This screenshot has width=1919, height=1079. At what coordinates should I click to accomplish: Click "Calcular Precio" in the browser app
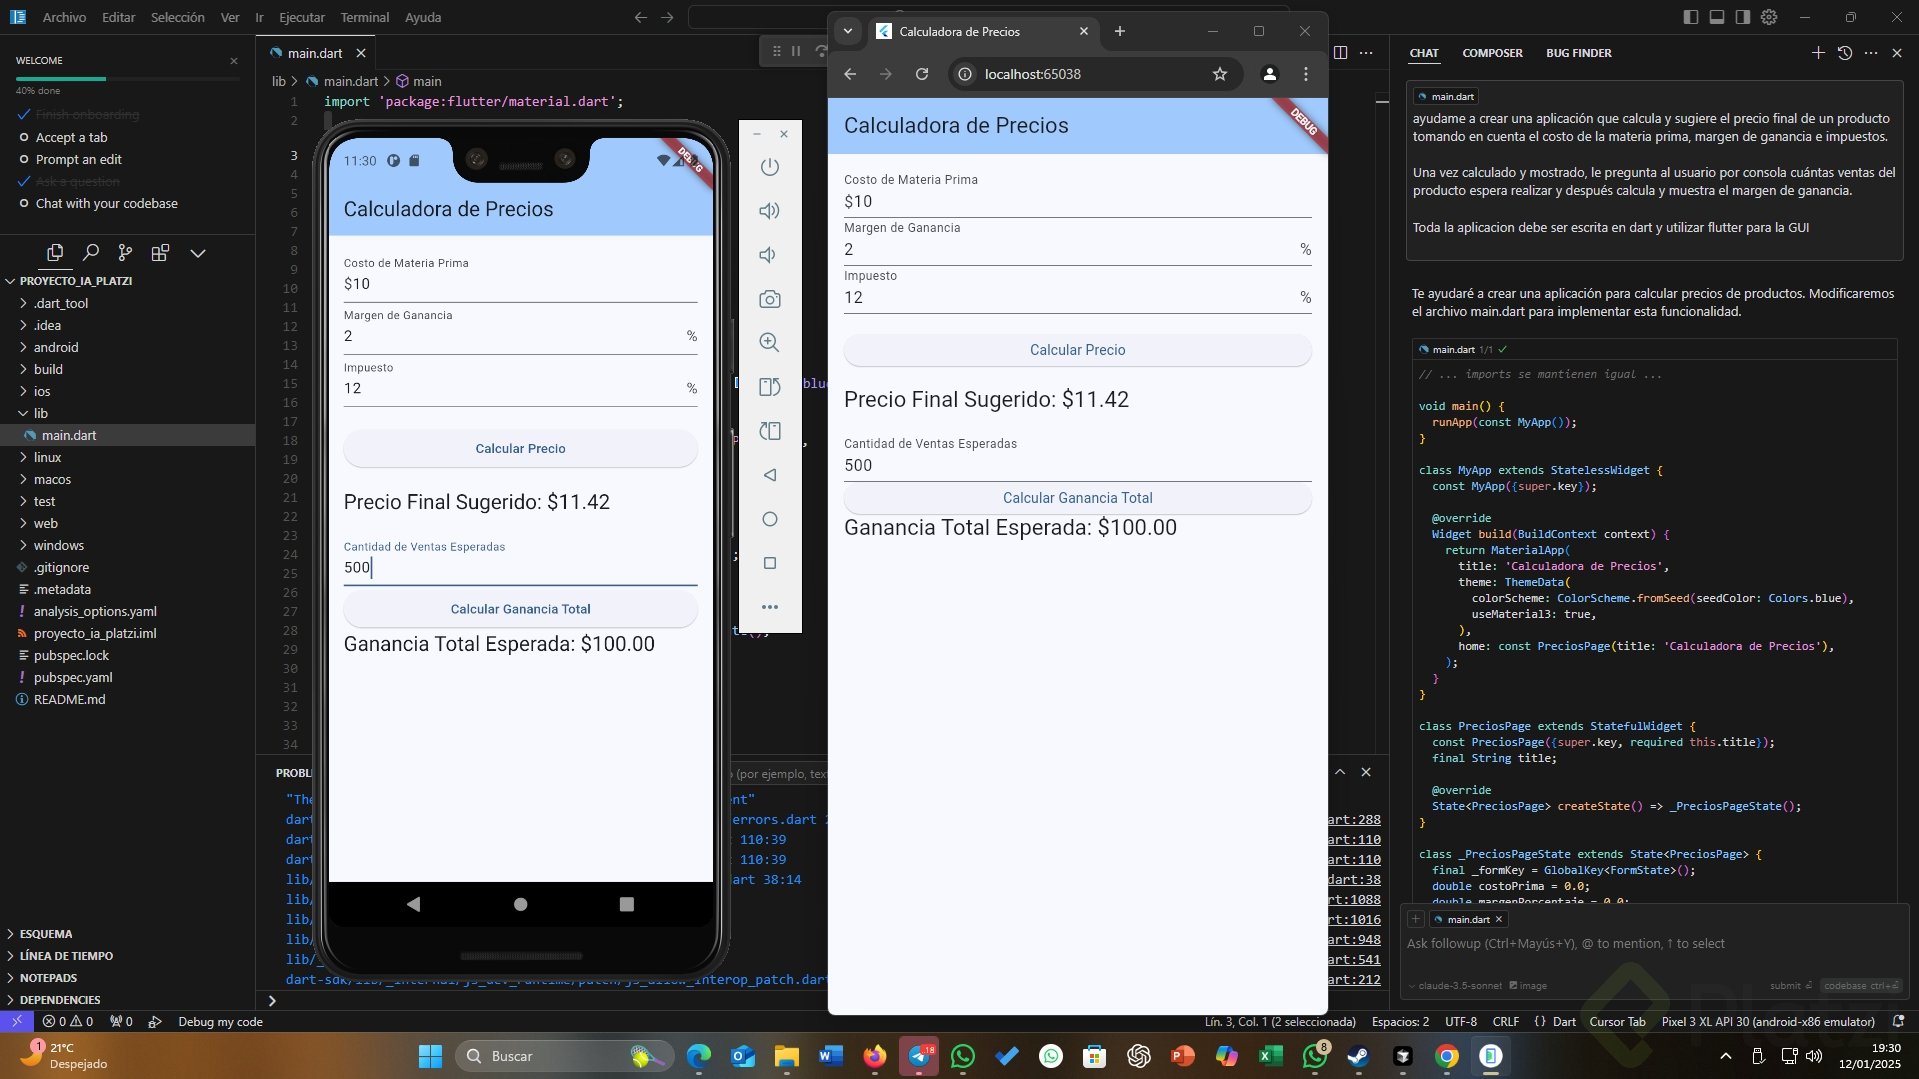(x=1077, y=350)
